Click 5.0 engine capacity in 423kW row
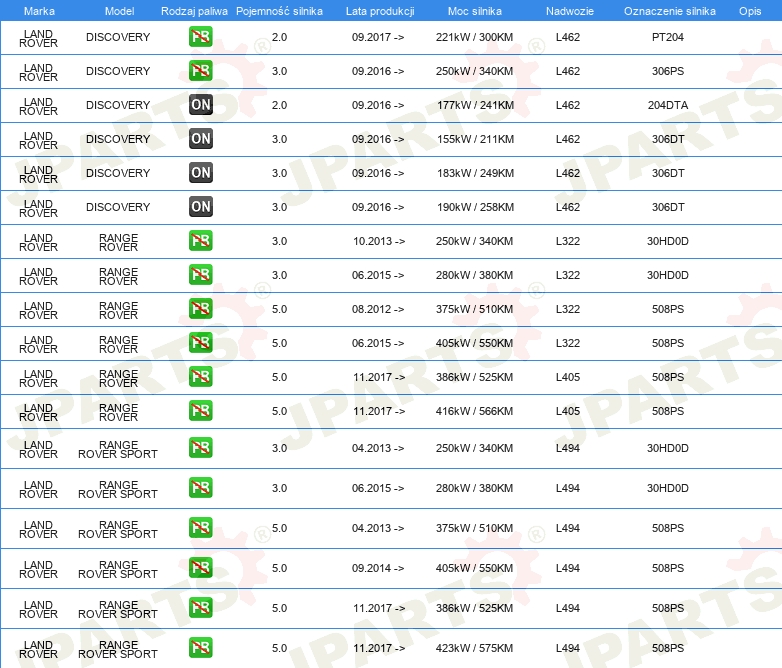This screenshot has width=782, height=668. click(x=279, y=648)
